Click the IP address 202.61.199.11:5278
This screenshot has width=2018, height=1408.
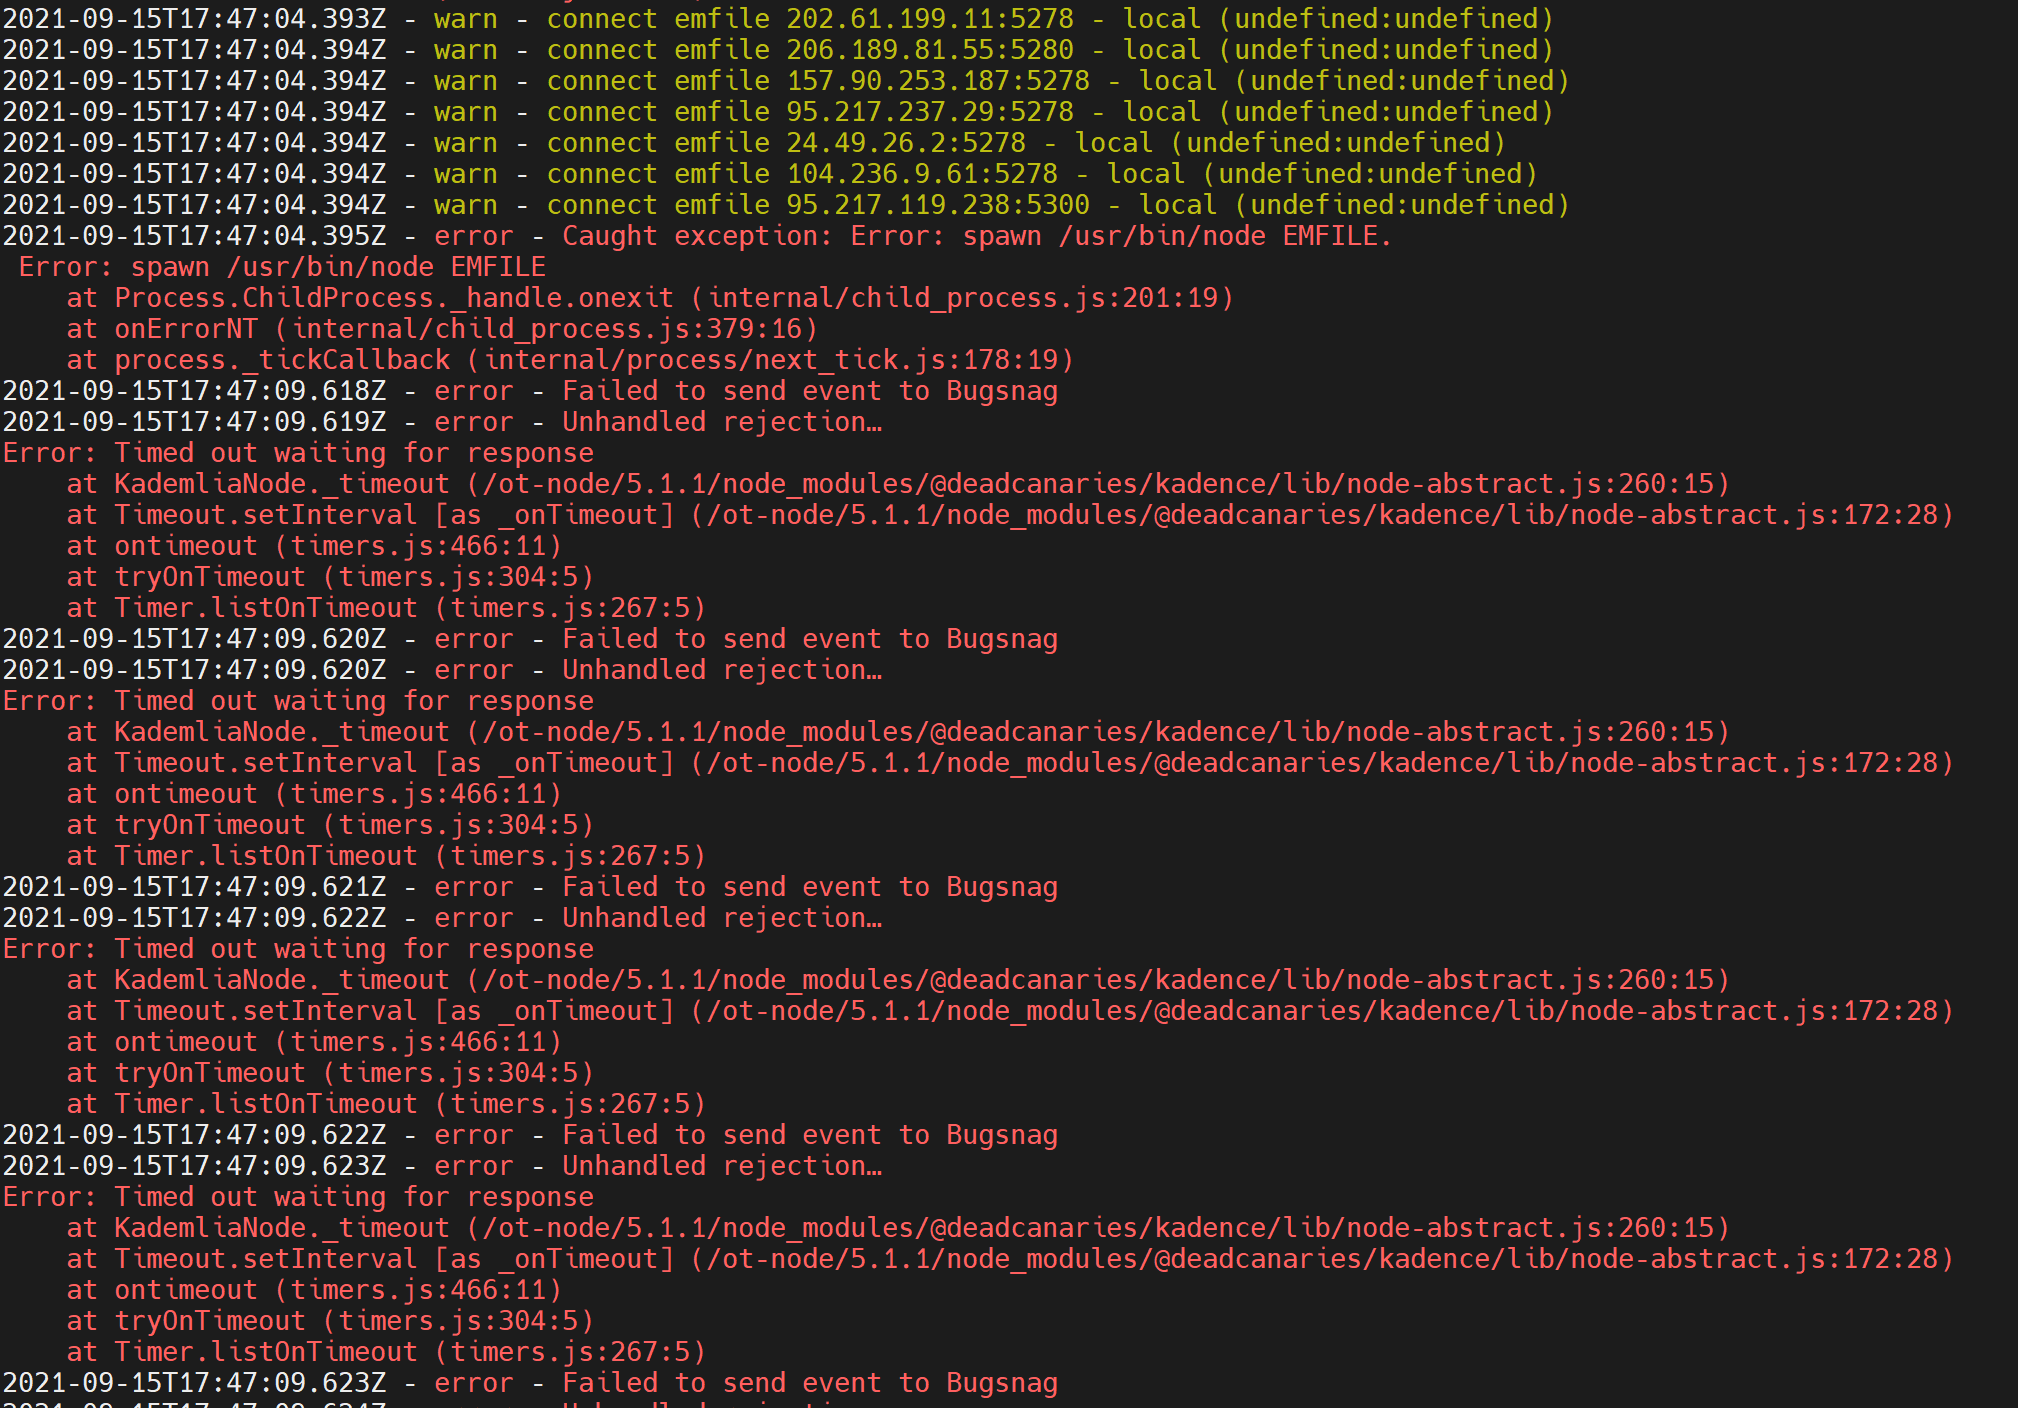[929, 19]
